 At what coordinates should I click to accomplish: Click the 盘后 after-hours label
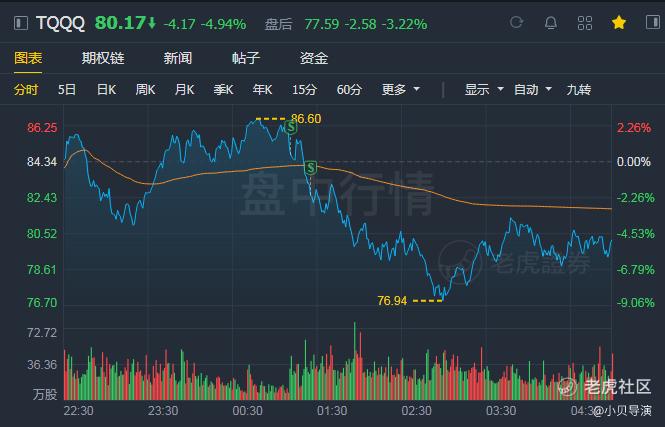tap(278, 24)
